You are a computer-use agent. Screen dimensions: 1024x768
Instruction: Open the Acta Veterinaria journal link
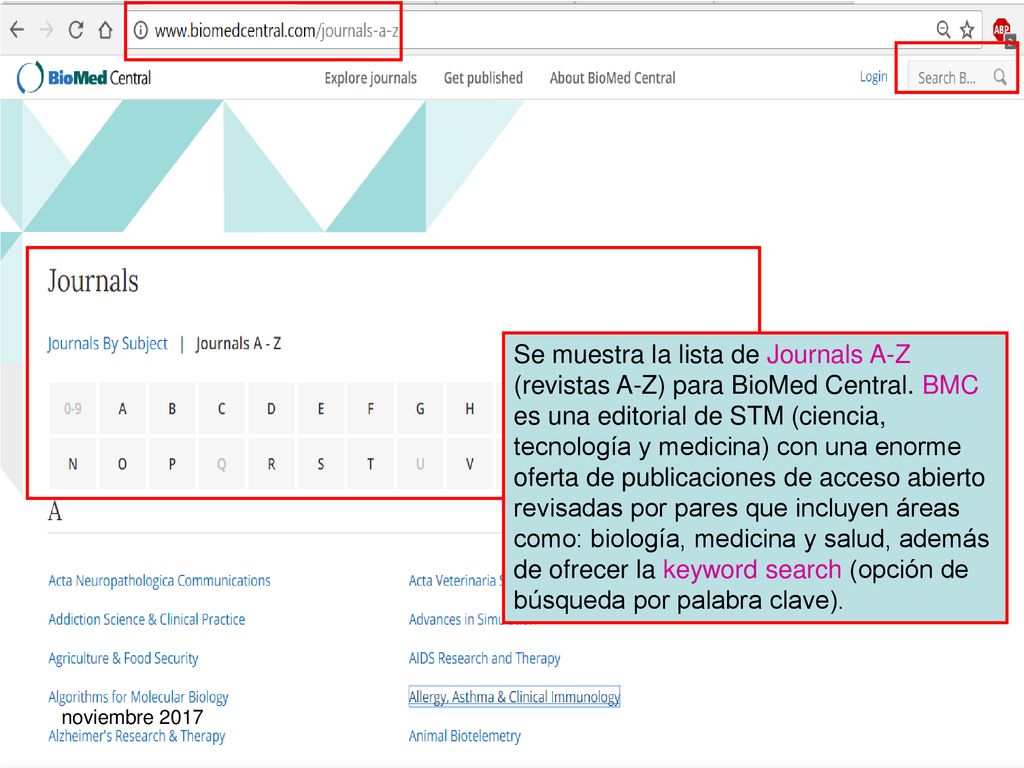(456, 581)
